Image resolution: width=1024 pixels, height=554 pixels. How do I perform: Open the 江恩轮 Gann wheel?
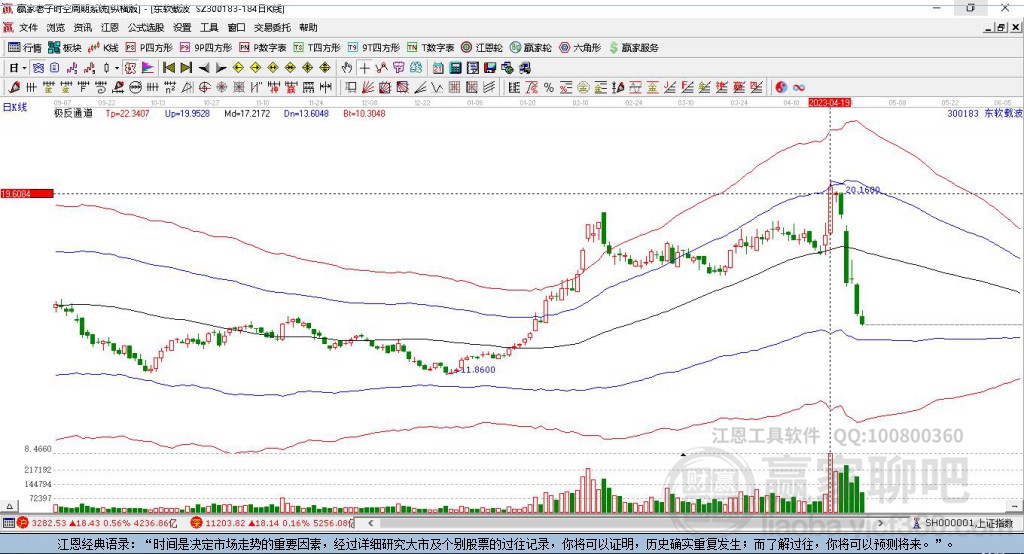coord(482,48)
